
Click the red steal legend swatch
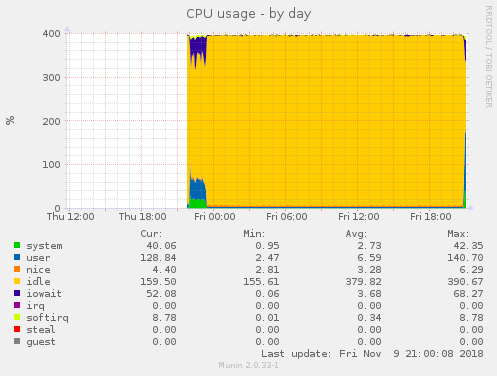(x=17, y=329)
